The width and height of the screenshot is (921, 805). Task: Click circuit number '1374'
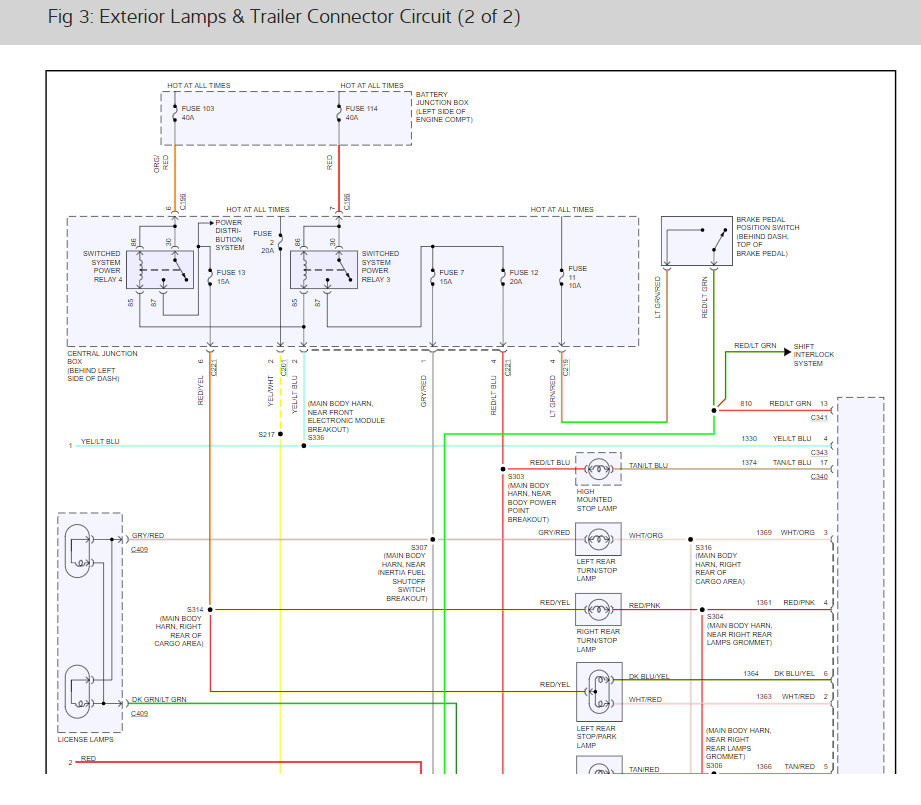pos(749,463)
